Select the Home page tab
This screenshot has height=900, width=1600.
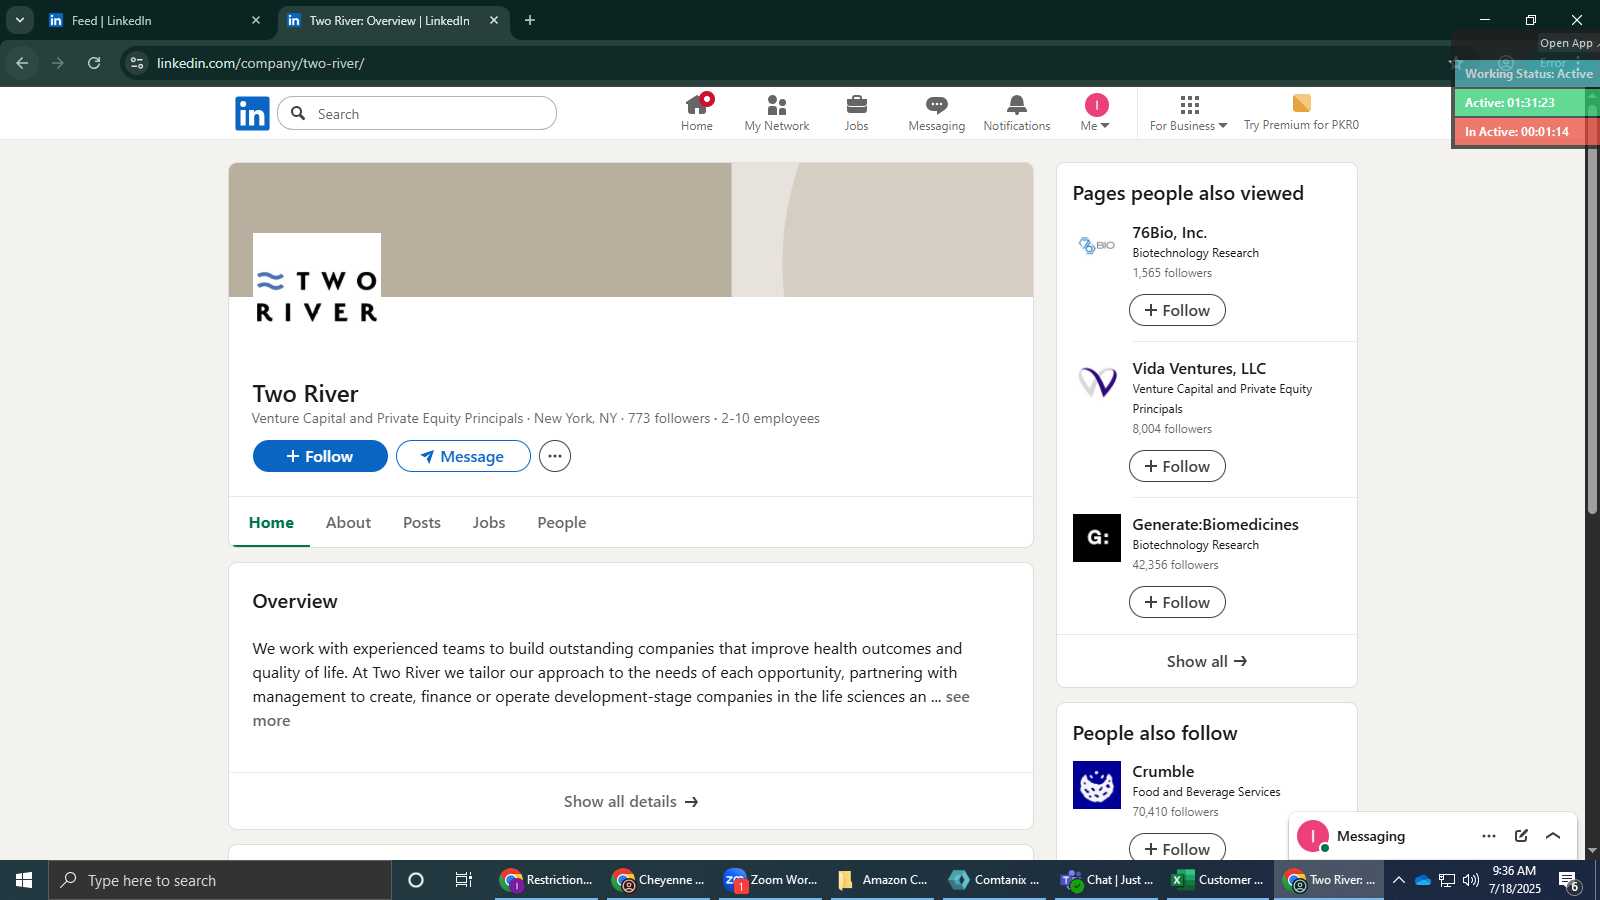[x=271, y=522]
